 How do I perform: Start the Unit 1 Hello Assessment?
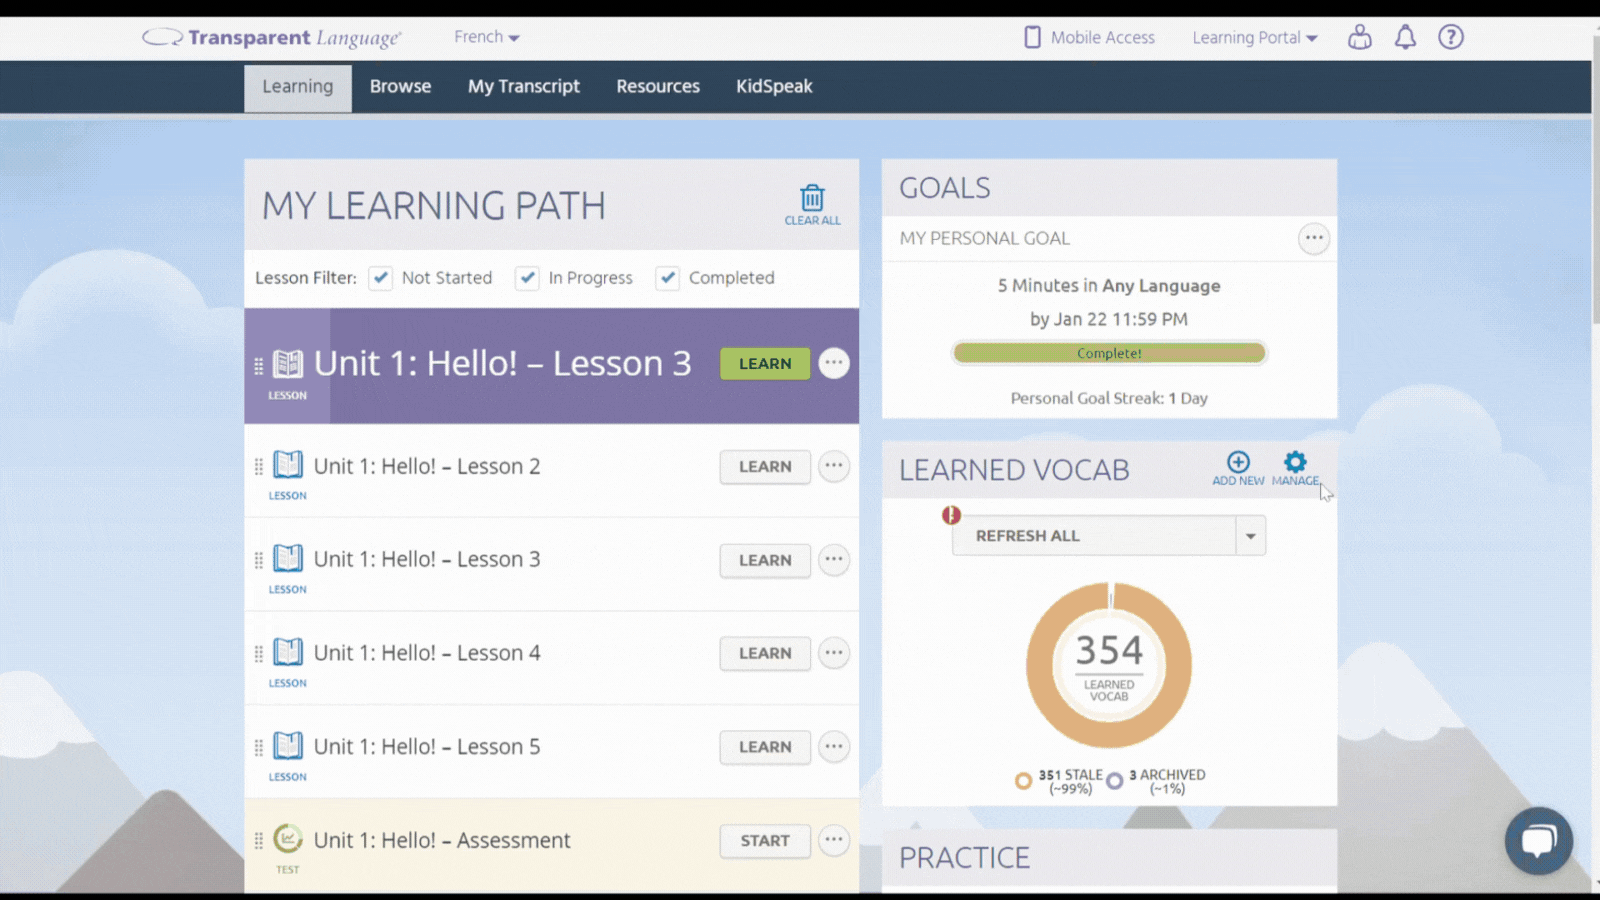point(765,841)
